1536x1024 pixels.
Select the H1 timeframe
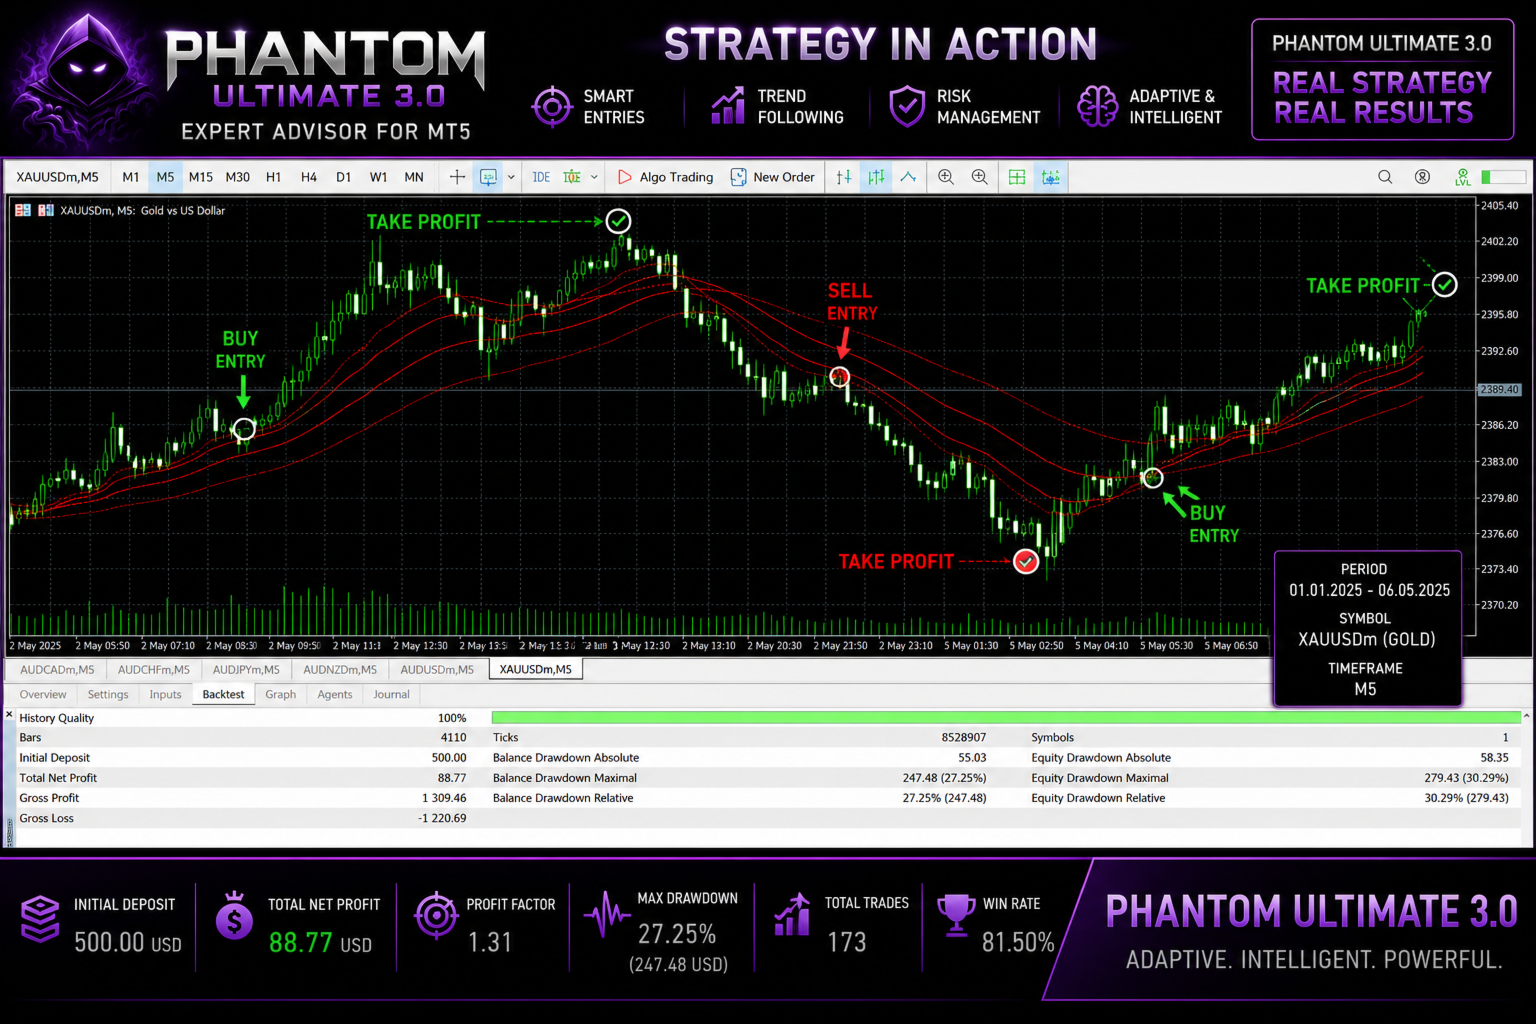coord(273,177)
